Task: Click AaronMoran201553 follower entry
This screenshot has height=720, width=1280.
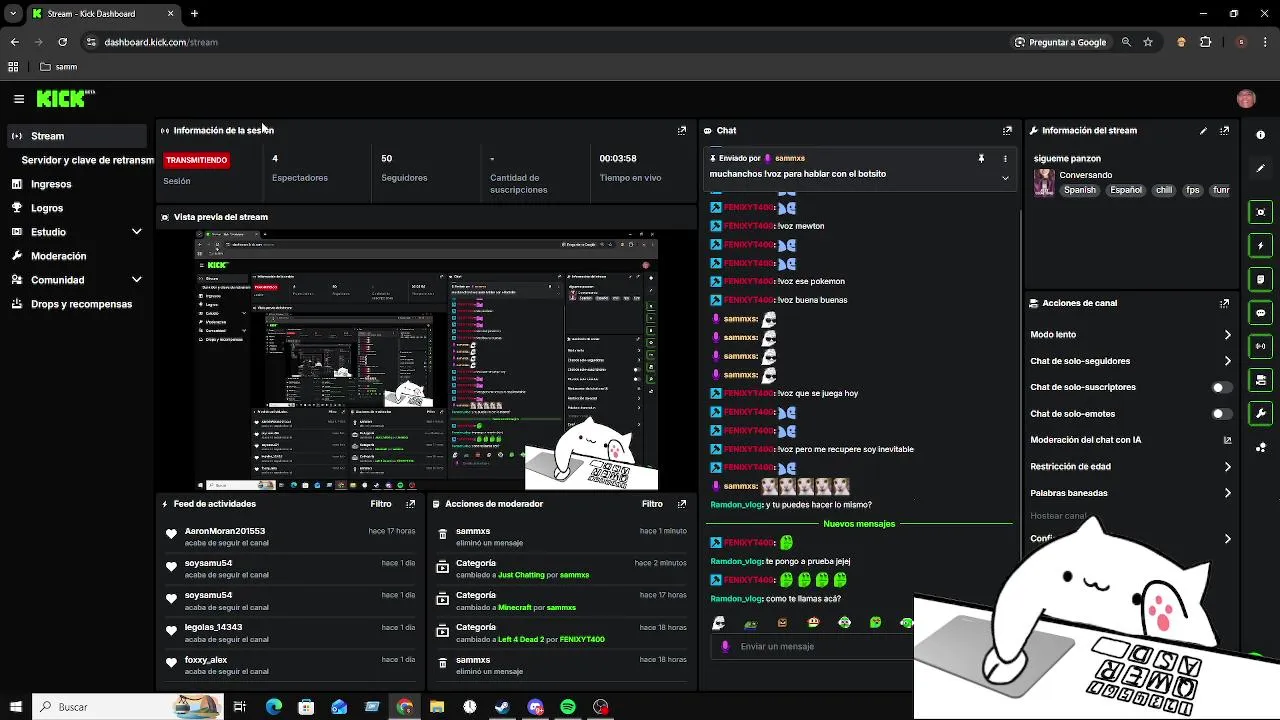Action: 290,537
